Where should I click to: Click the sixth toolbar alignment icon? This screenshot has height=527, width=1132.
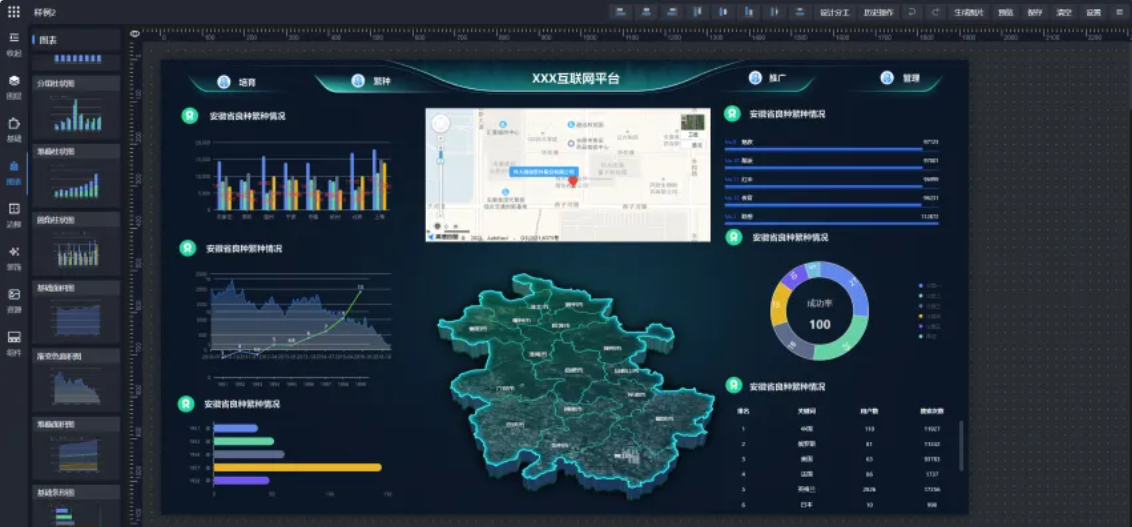pos(749,12)
